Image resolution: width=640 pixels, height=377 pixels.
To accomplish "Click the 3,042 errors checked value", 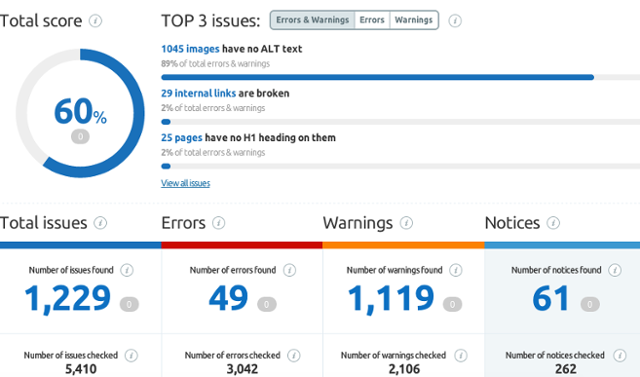I will 242,369.
